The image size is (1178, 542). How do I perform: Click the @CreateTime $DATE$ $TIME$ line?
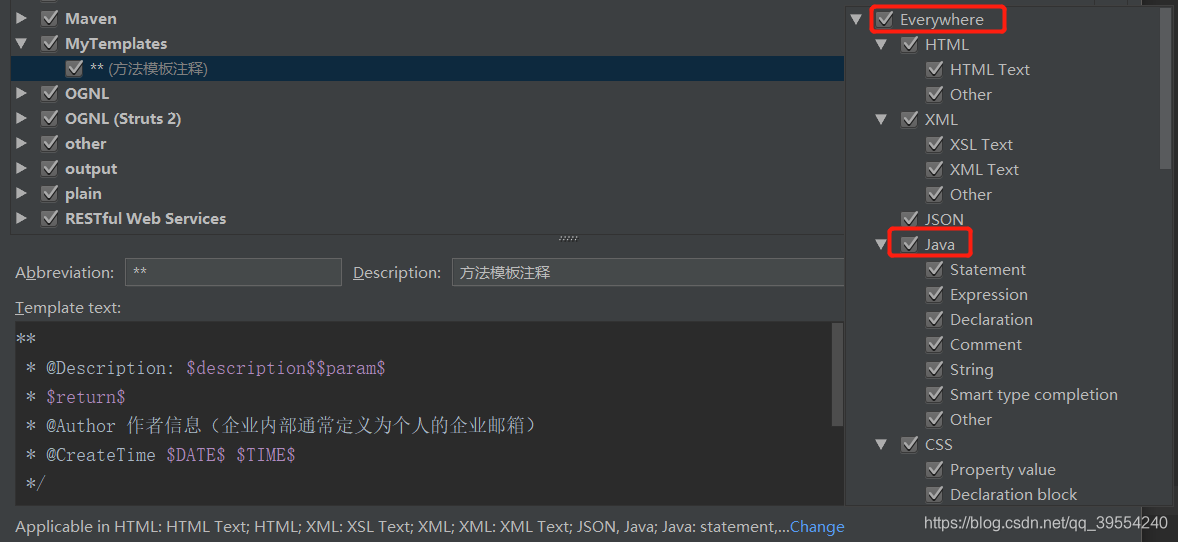160,455
